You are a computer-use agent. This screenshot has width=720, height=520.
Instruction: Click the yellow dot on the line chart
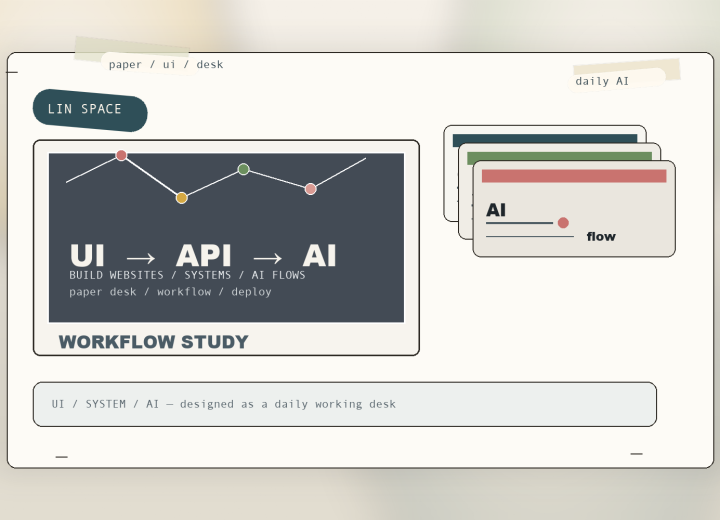[182, 198]
